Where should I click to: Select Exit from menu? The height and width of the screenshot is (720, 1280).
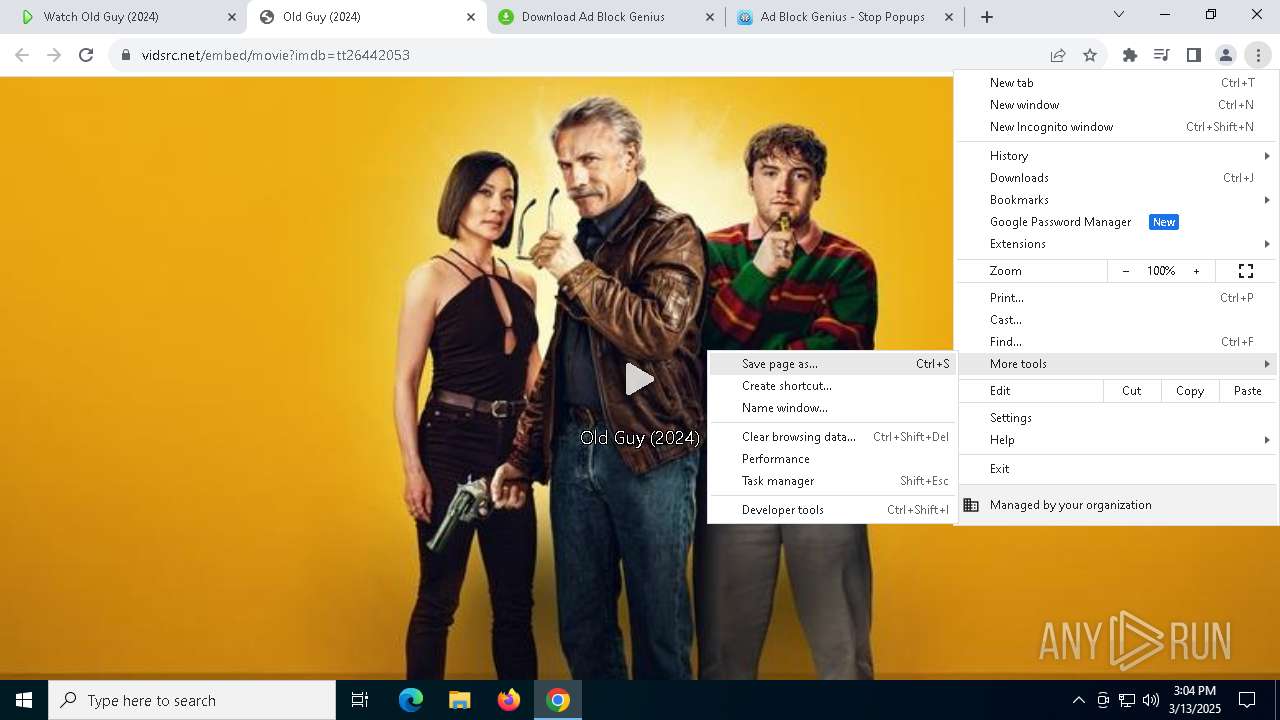point(1118,469)
